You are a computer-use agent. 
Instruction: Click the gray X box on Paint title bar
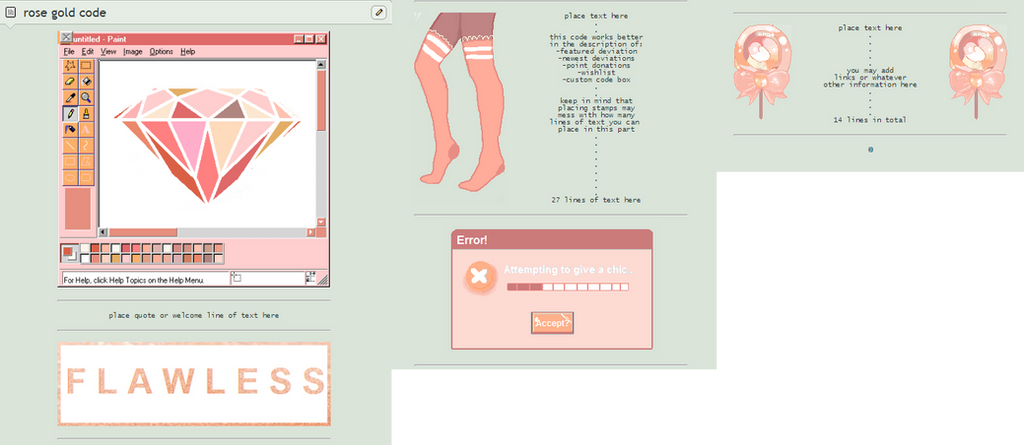(67, 38)
